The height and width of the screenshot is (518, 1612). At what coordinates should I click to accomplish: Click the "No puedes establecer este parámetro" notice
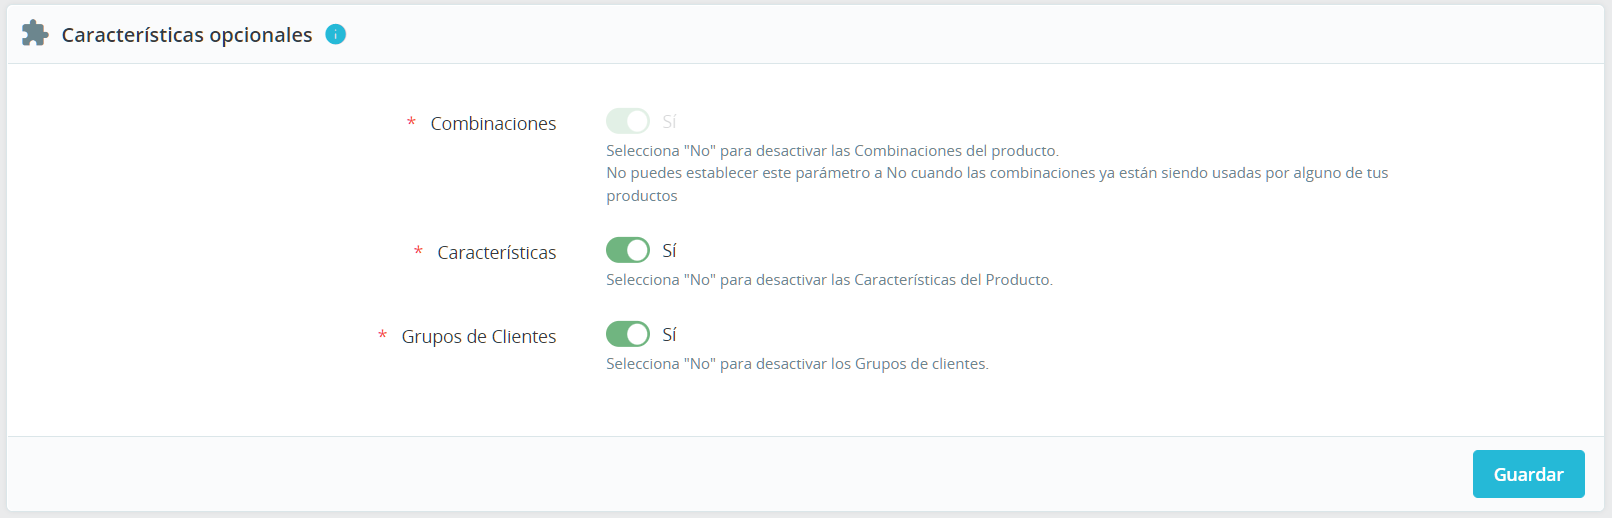pyautogui.click(x=997, y=173)
